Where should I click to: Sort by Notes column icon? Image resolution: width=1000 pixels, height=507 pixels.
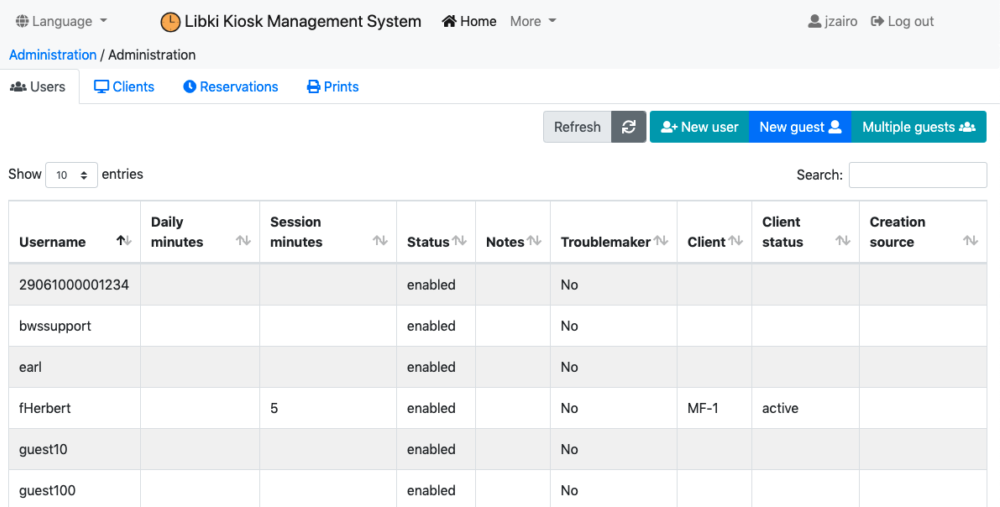(534, 241)
